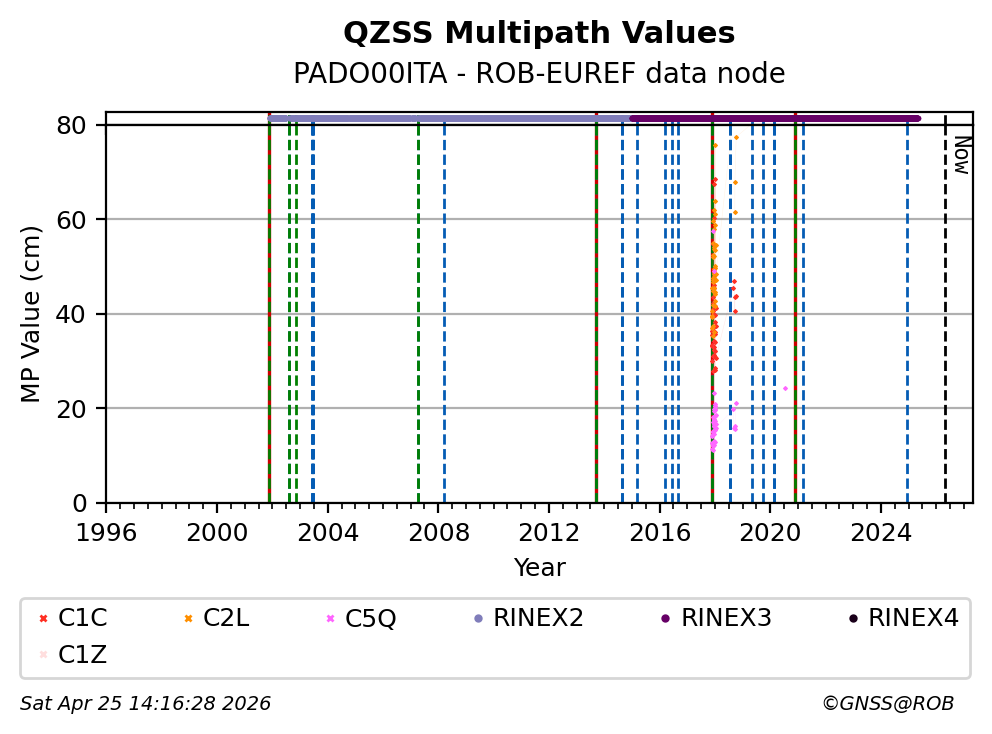Click the dark purple RINEX3 bar
The height and width of the screenshot is (734, 992).
click(x=775, y=118)
